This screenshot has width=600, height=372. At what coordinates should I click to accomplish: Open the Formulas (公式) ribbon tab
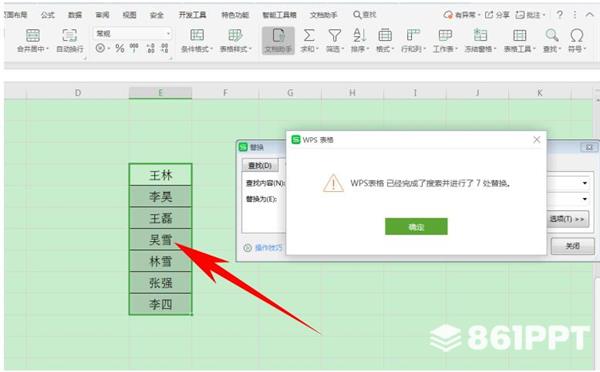[x=48, y=15]
